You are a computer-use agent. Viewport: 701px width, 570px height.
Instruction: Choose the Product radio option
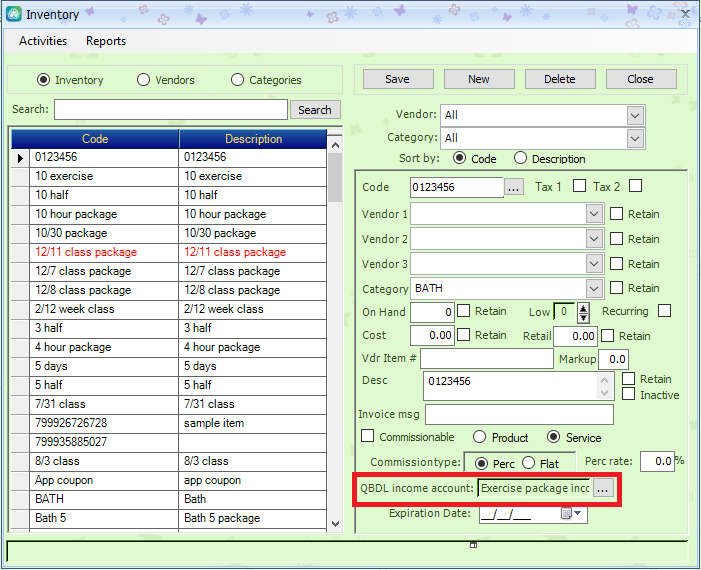click(480, 437)
